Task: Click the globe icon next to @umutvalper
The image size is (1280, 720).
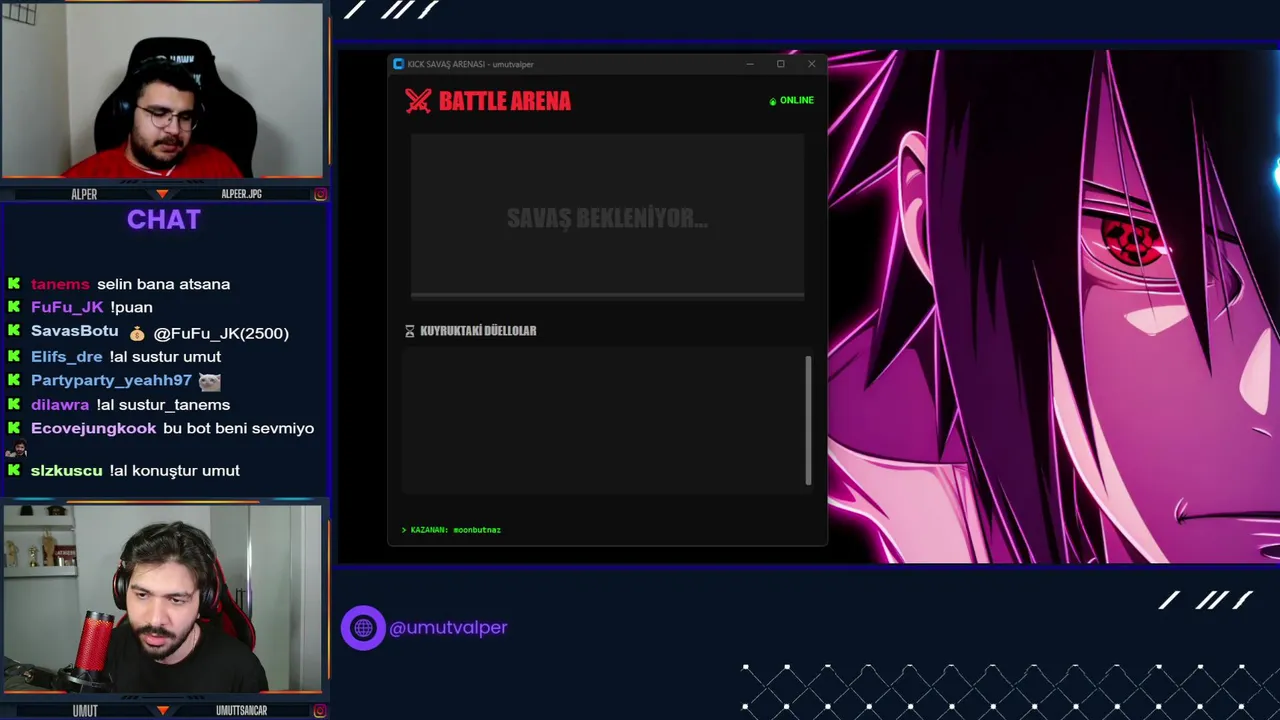Action: 363,628
